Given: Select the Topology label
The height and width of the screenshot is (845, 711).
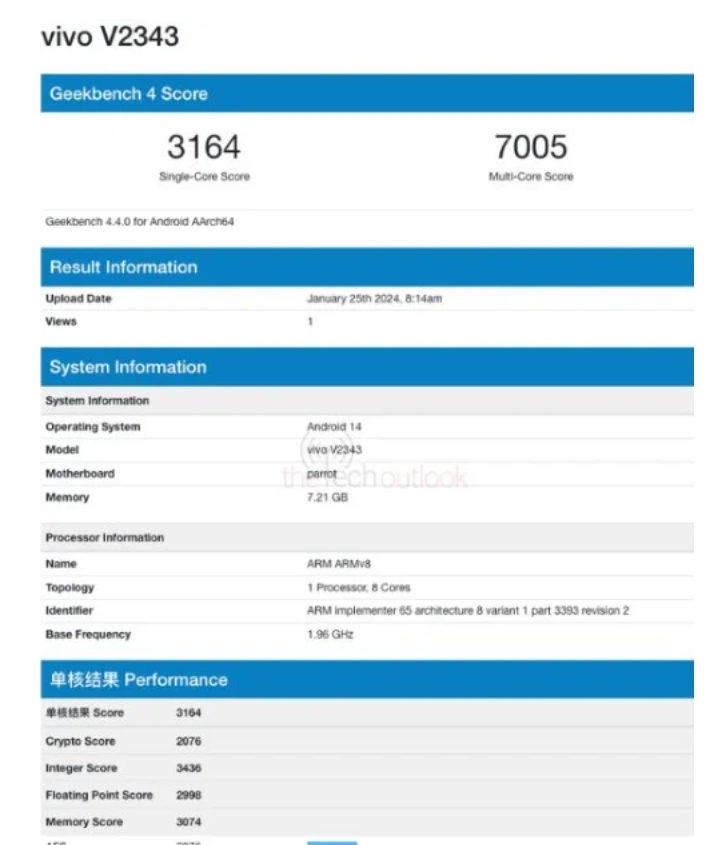Looking at the screenshot, I should [x=70, y=588].
